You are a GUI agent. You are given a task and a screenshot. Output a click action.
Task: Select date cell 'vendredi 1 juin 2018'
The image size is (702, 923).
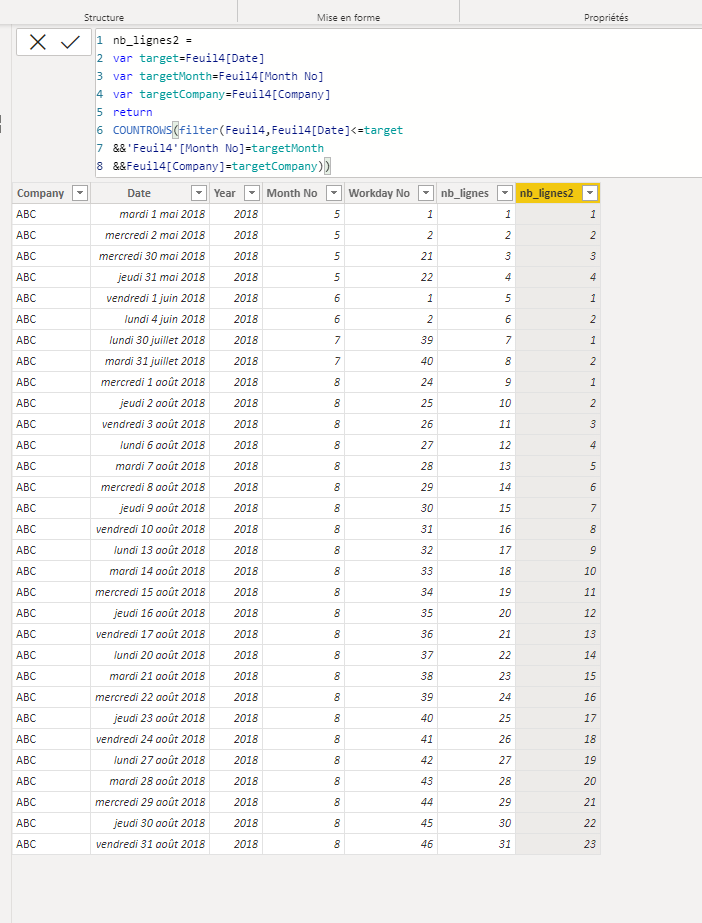(150, 298)
